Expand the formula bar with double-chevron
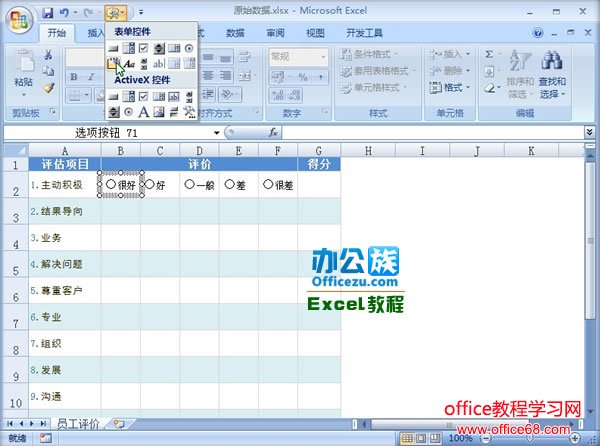The height and width of the screenshot is (446, 600). click(x=590, y=132)
